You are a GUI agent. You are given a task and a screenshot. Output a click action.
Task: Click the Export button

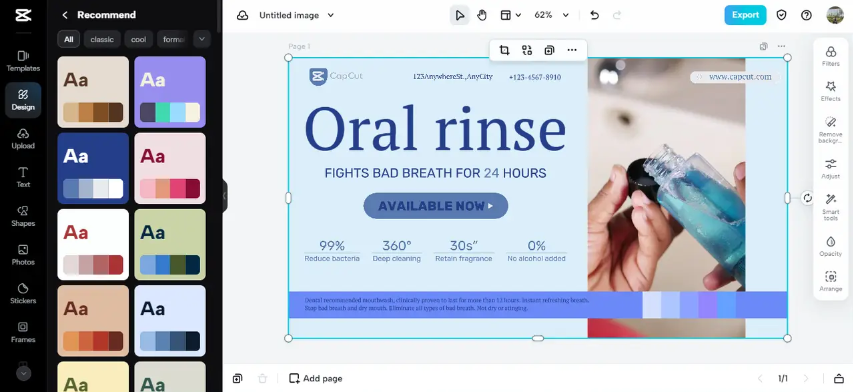pos(745,15)
